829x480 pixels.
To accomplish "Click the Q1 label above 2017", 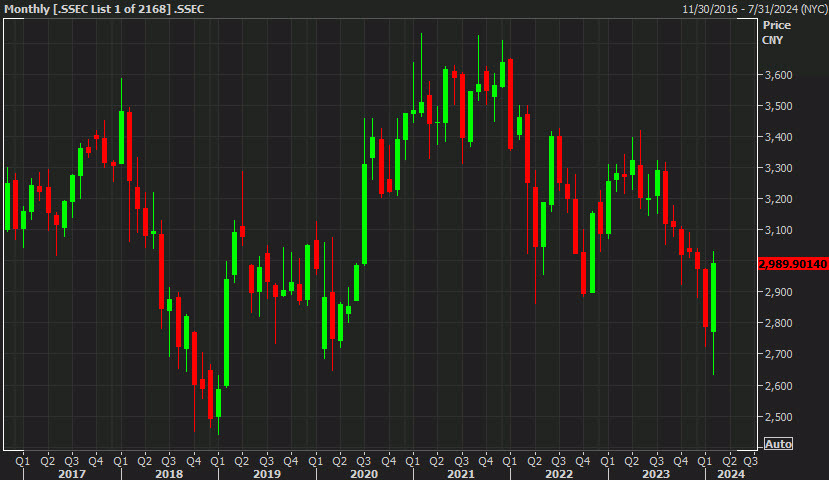I will click(x=23, y=461).
